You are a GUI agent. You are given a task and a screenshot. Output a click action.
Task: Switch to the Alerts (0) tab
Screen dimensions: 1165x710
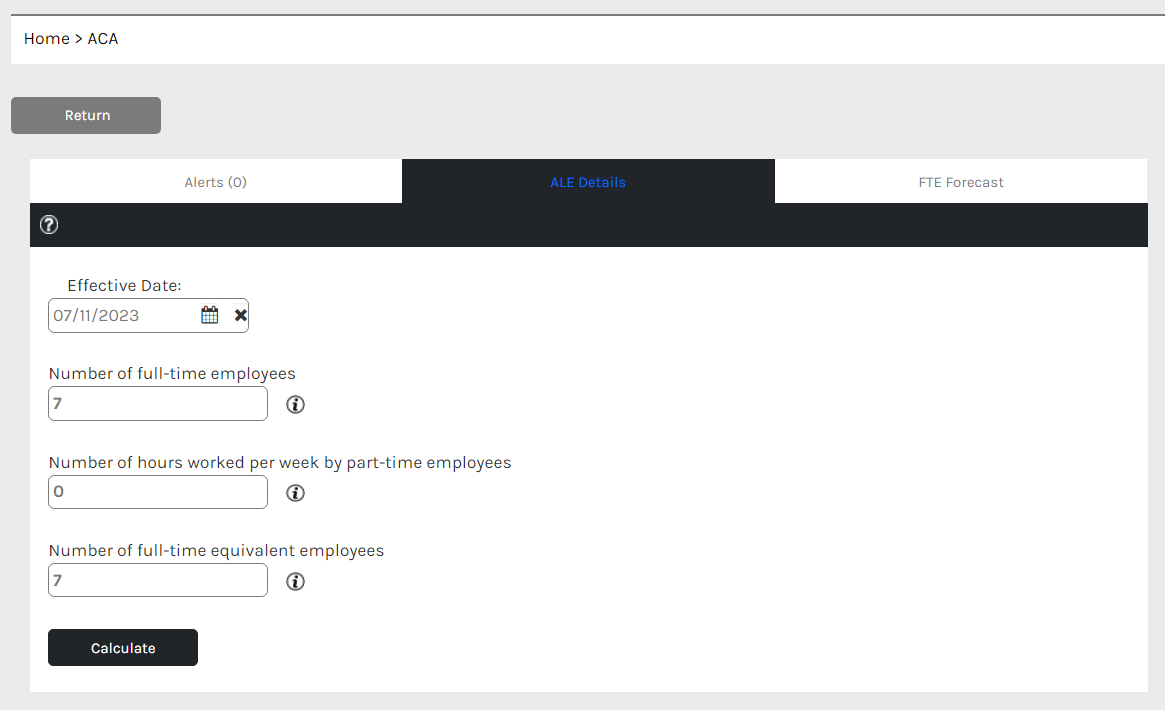pyautogui.click(x=215, y=182)
